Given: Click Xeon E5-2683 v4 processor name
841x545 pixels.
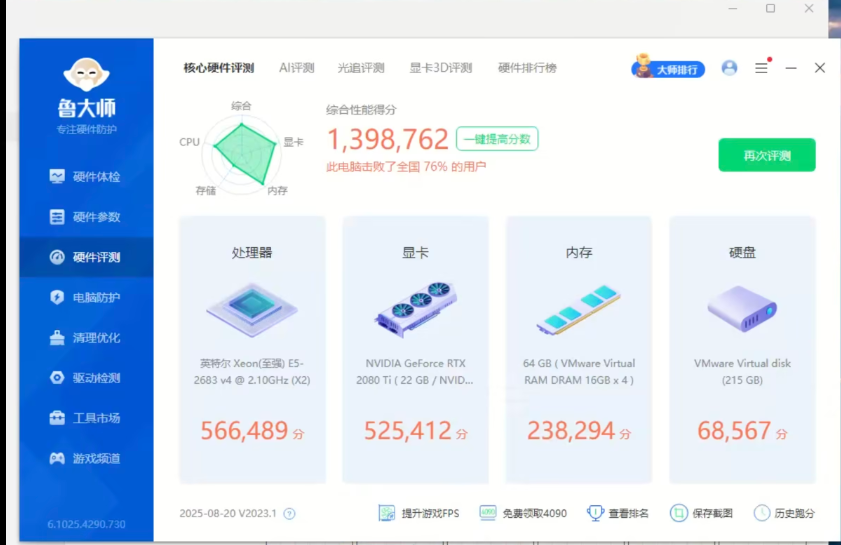Looking at the screenshot, I should 252,372.
